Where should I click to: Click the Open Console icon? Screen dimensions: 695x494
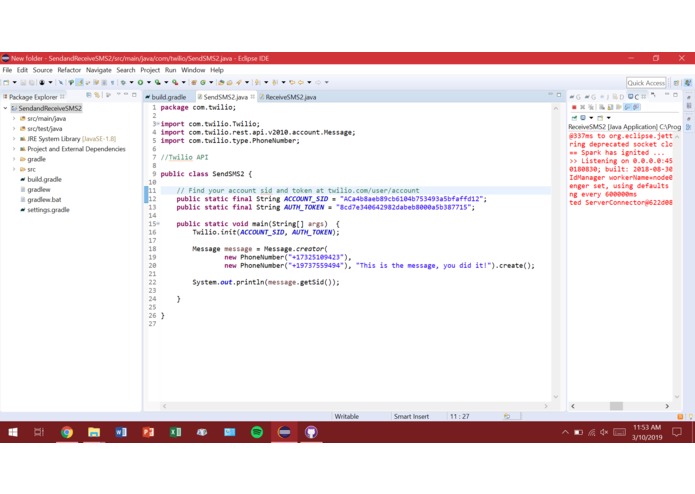coord(600,118)
